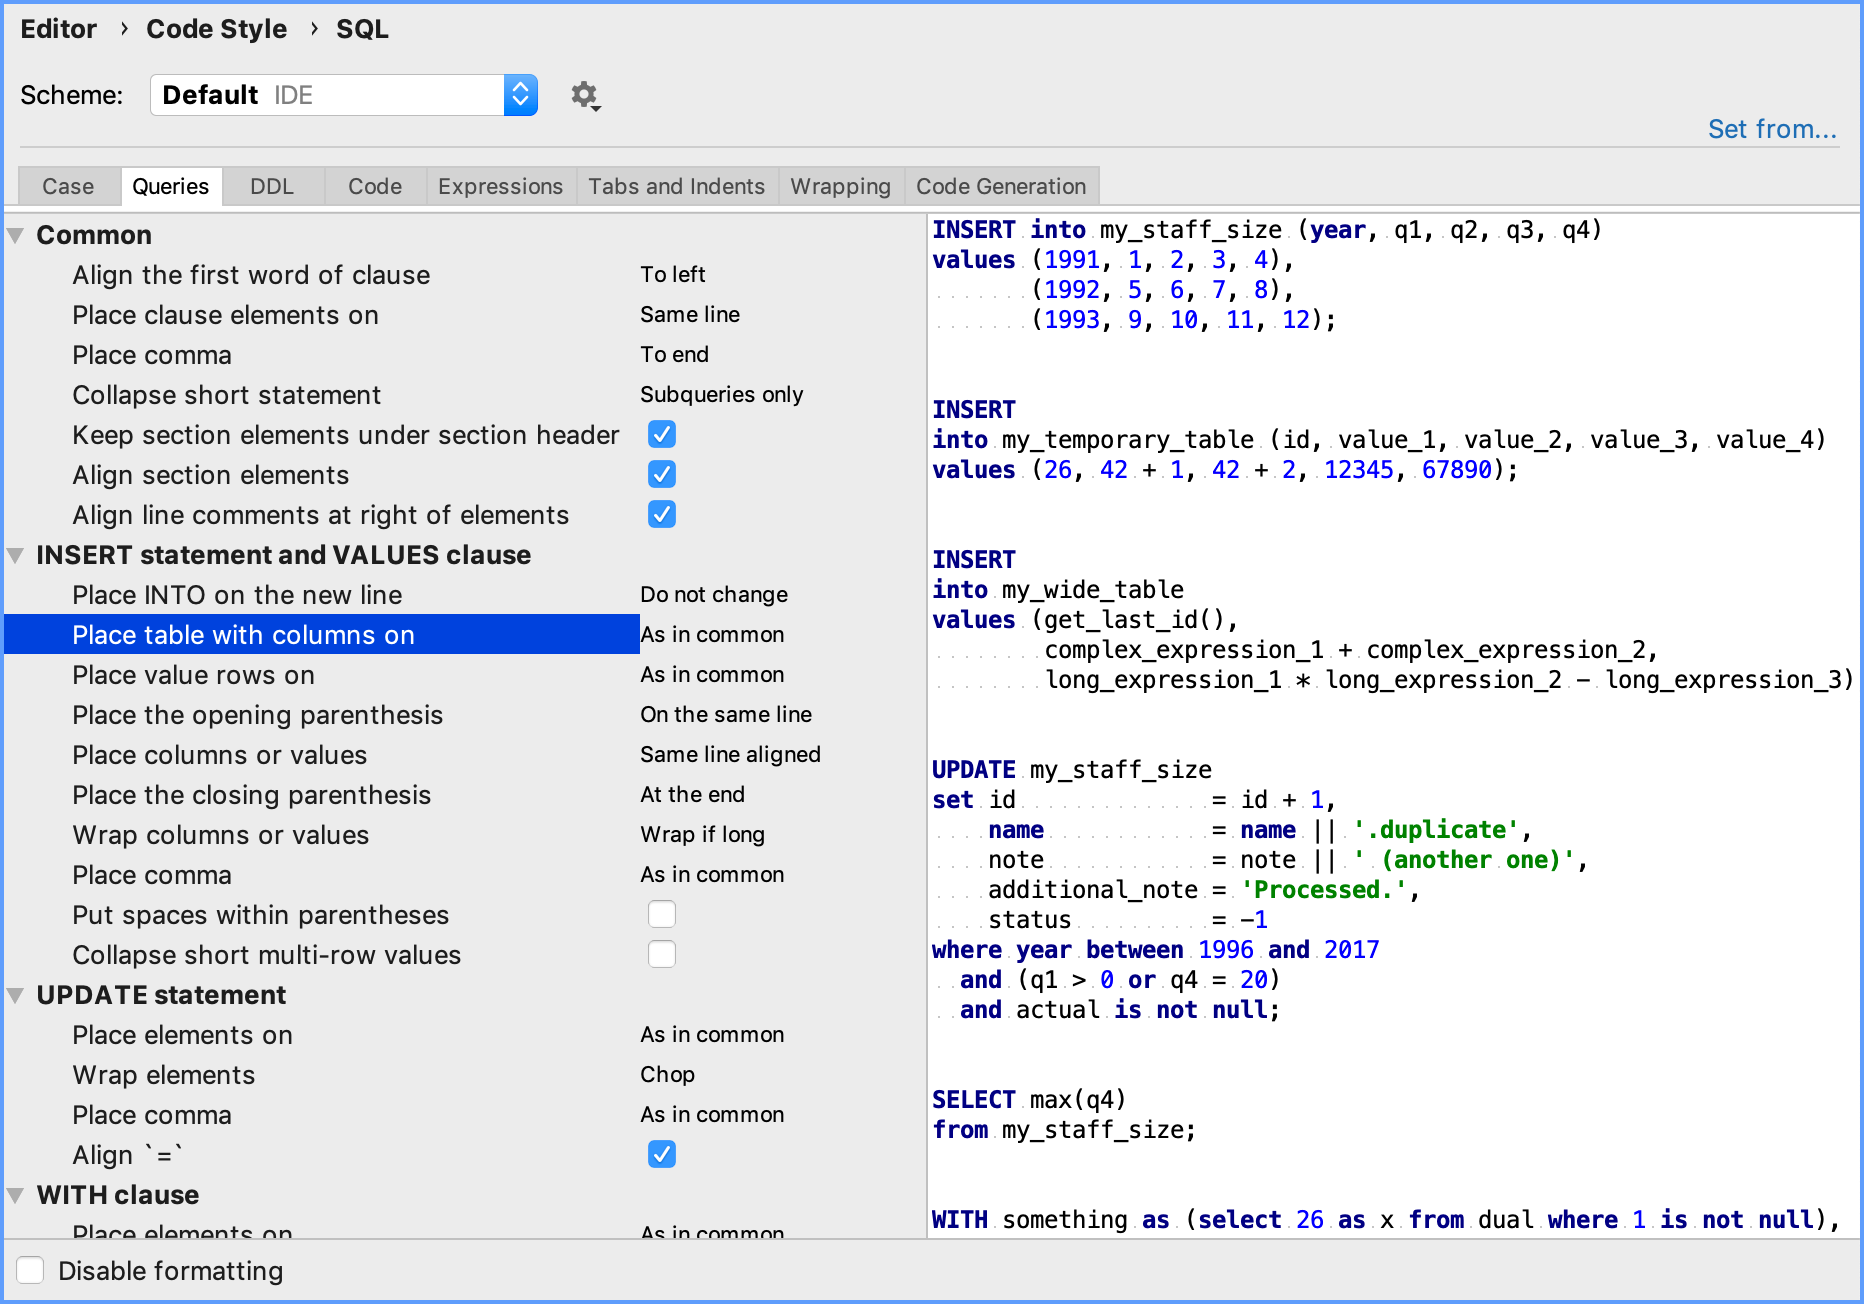The image size is (1864, 1304).
Task: Enable Put spaces within parentheses
Action: (x=662, y=914)
